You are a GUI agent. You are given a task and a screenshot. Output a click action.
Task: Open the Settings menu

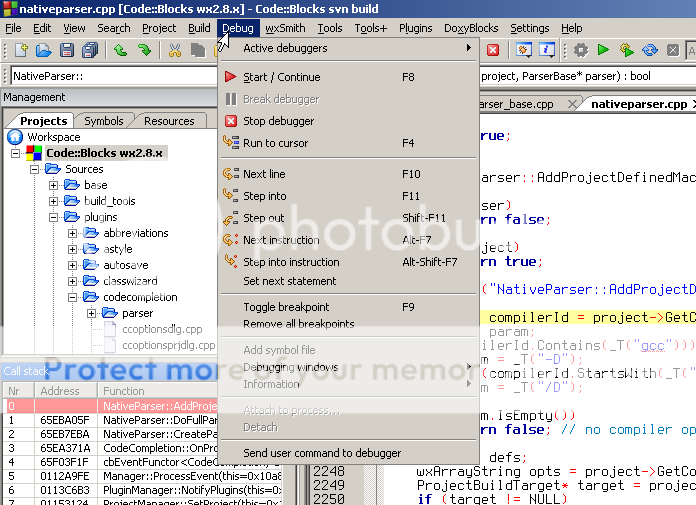tap(530, 28)
